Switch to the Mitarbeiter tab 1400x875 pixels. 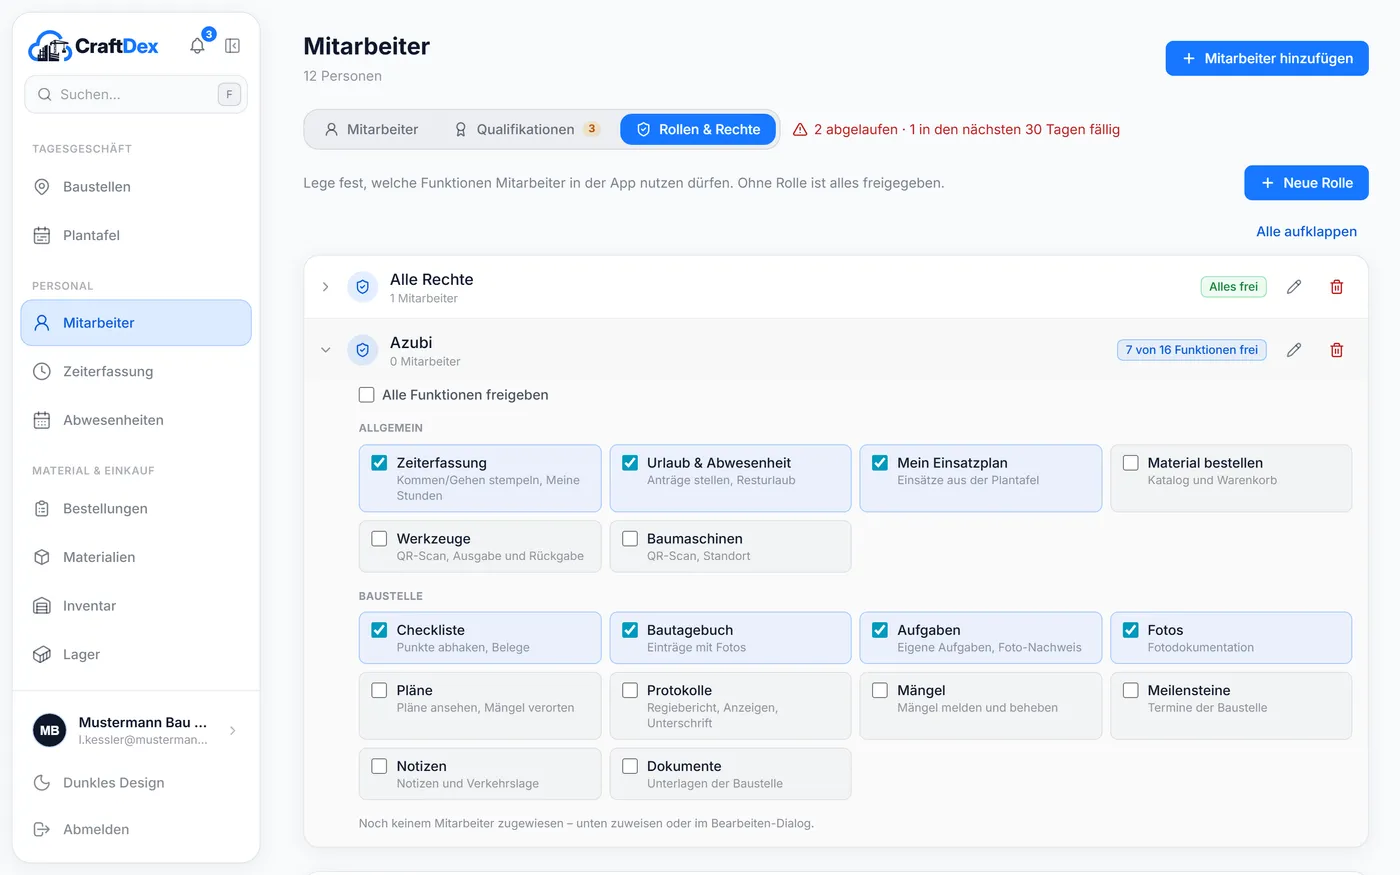372,130
